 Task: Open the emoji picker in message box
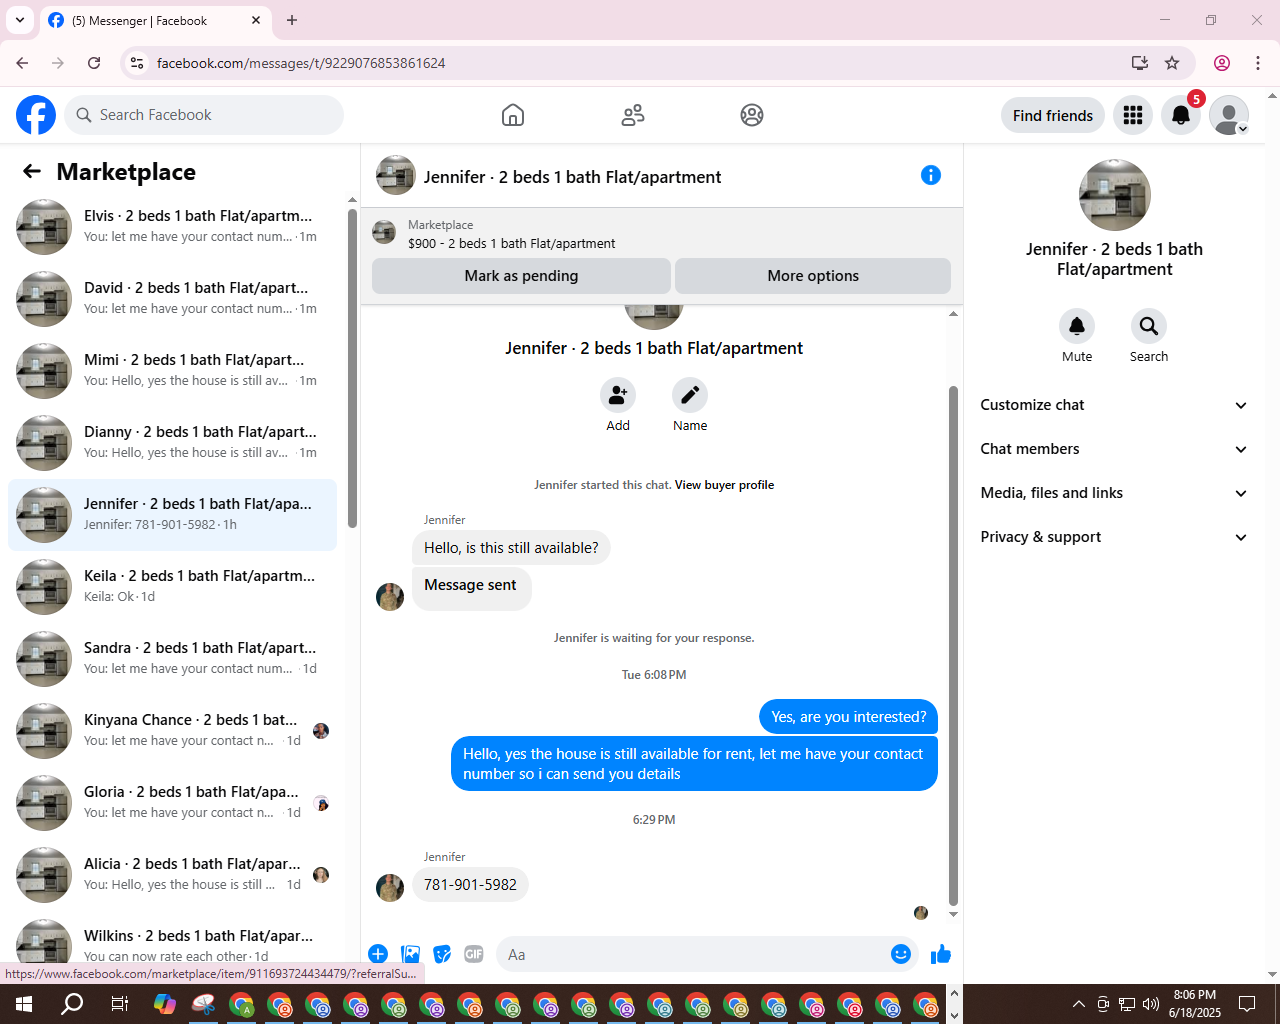[x=901, y=954]
